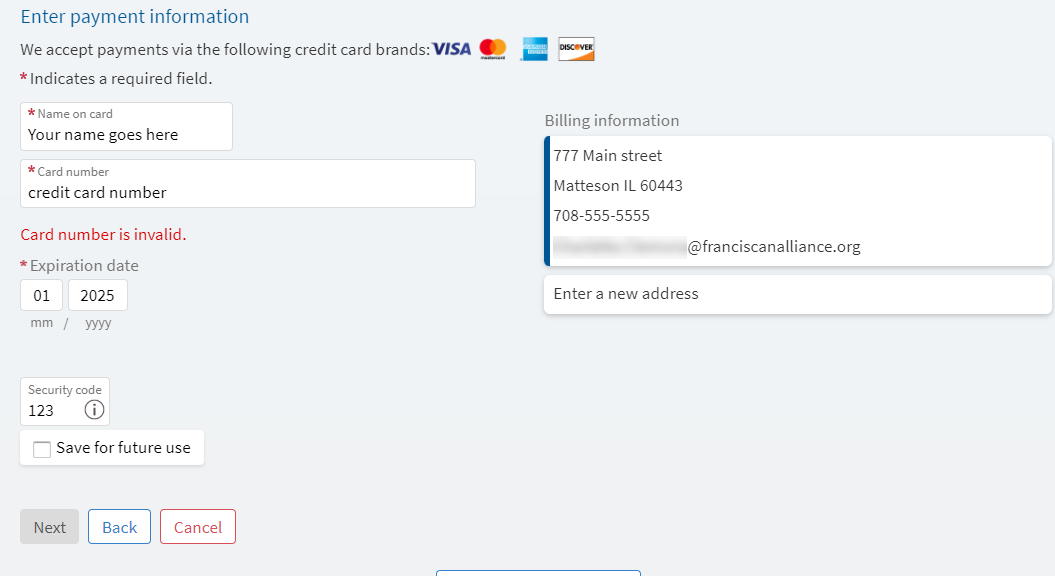Open the security code info icon
This screenshot has width=1055, height=576.
coord(94,410)
